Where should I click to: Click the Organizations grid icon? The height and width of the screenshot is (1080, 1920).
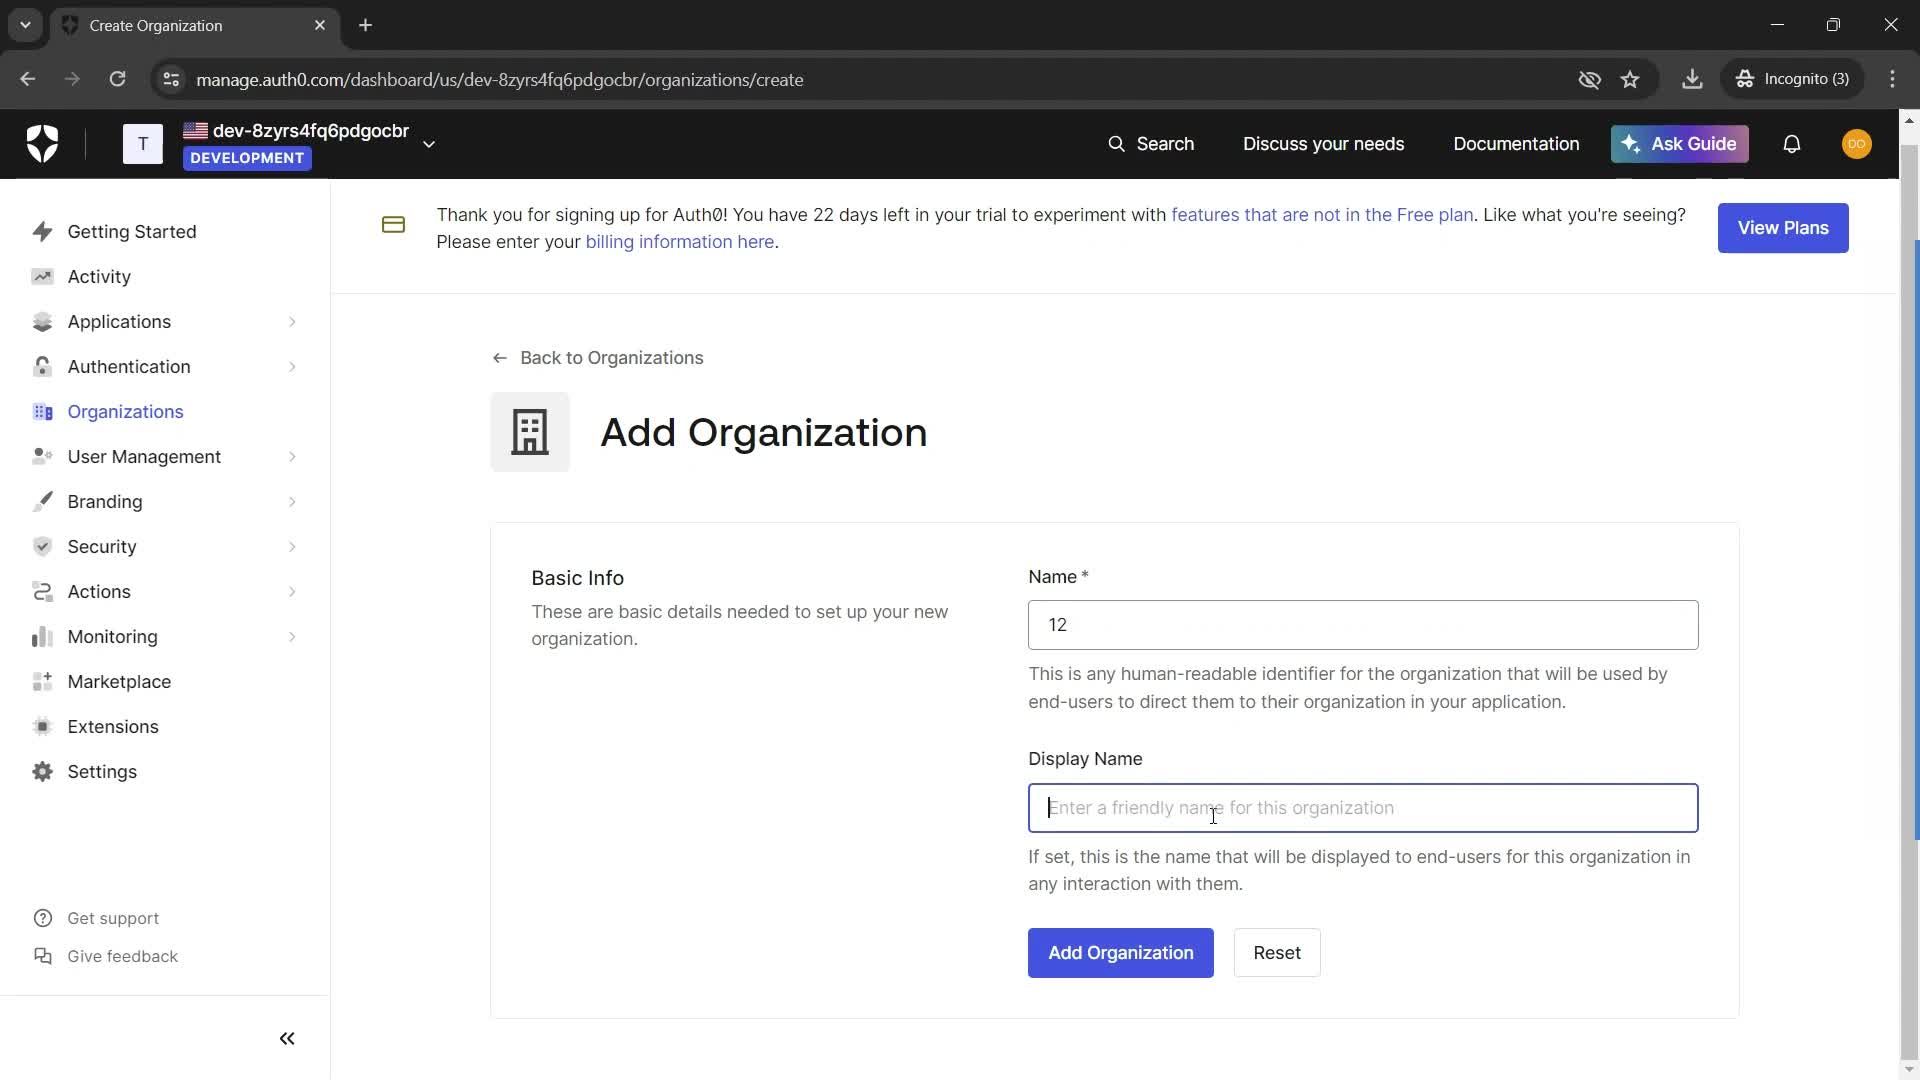point(42,412)
